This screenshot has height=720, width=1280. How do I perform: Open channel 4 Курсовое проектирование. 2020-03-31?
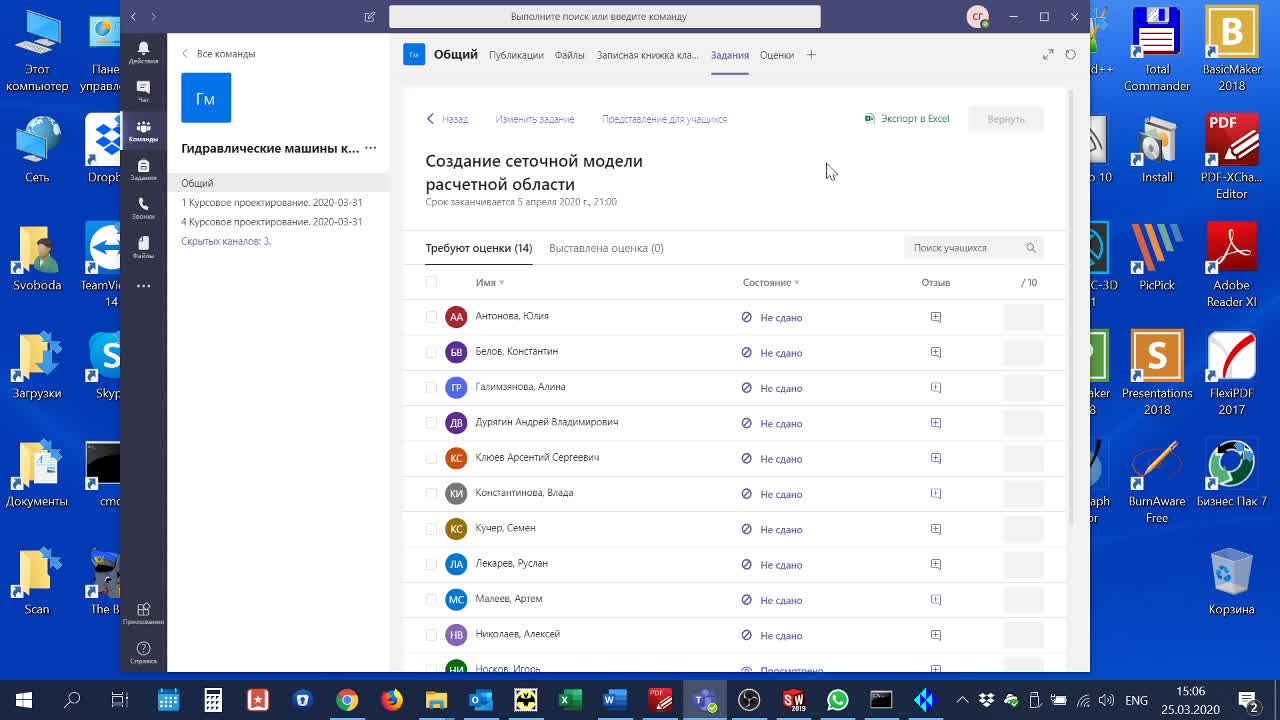272,222
